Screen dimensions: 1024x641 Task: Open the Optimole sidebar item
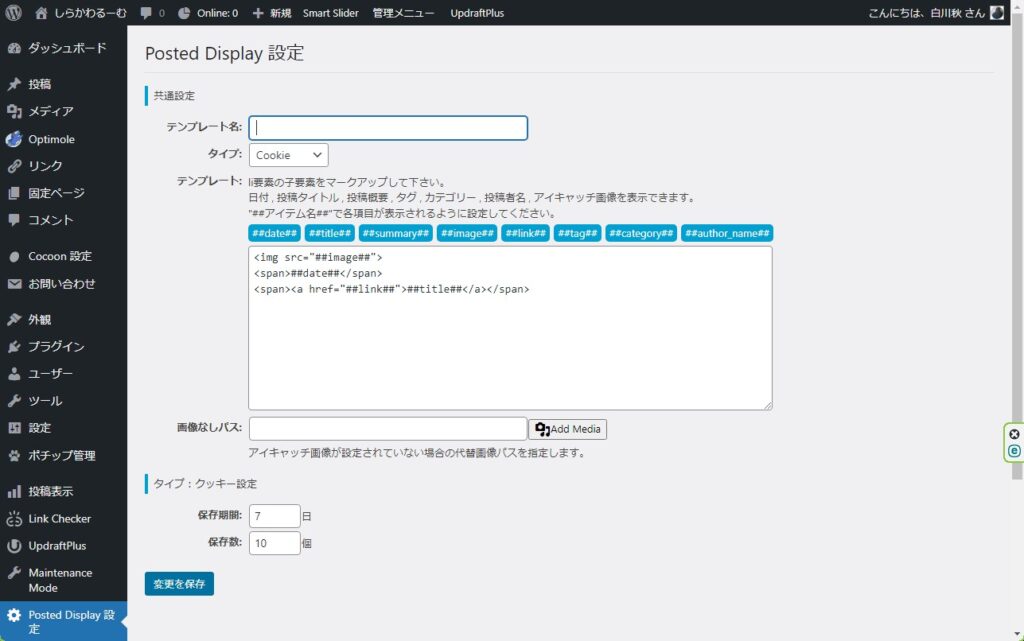tap(50, 139)
